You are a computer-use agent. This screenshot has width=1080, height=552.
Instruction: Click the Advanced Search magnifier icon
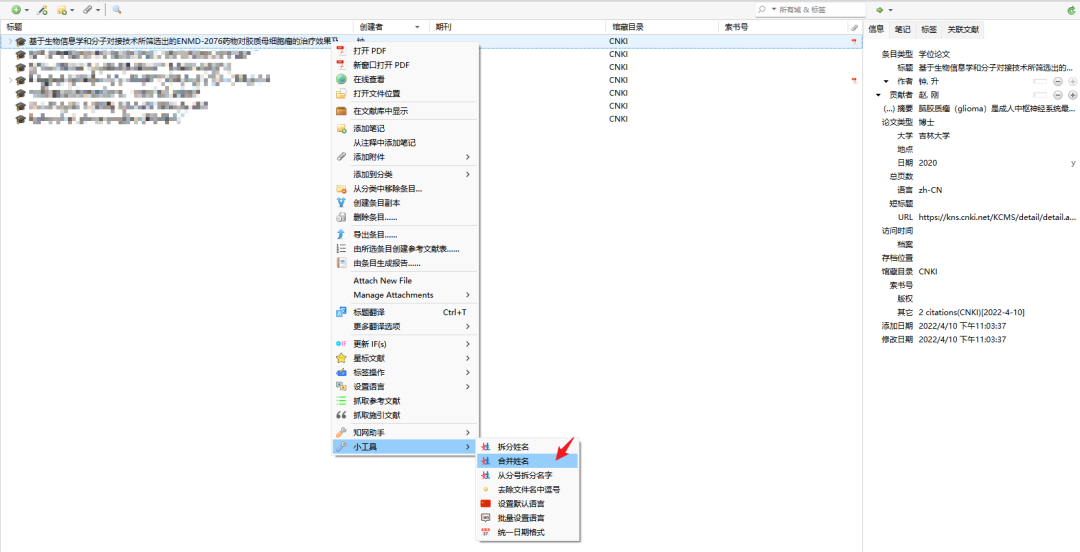116,10
